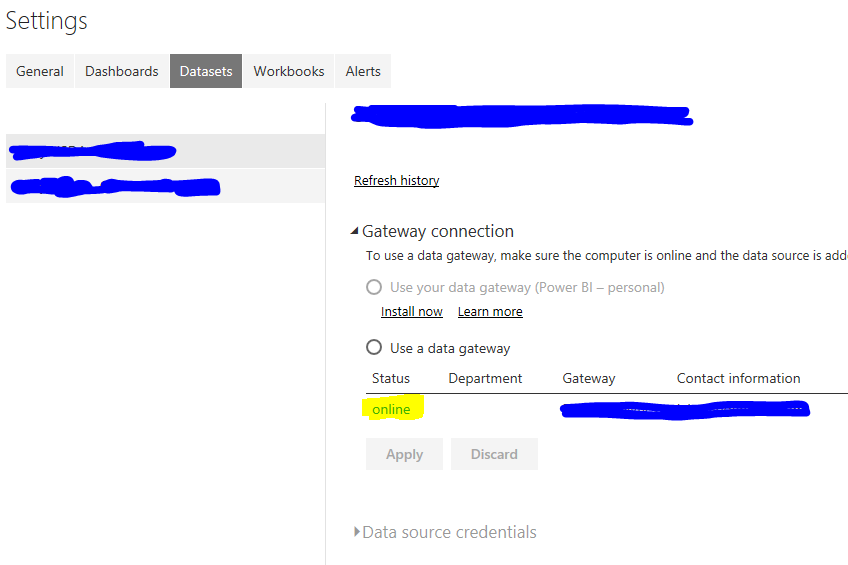Click the Settings page heading
This screenshot has height=565, width=848.
[x=47, y=21]
